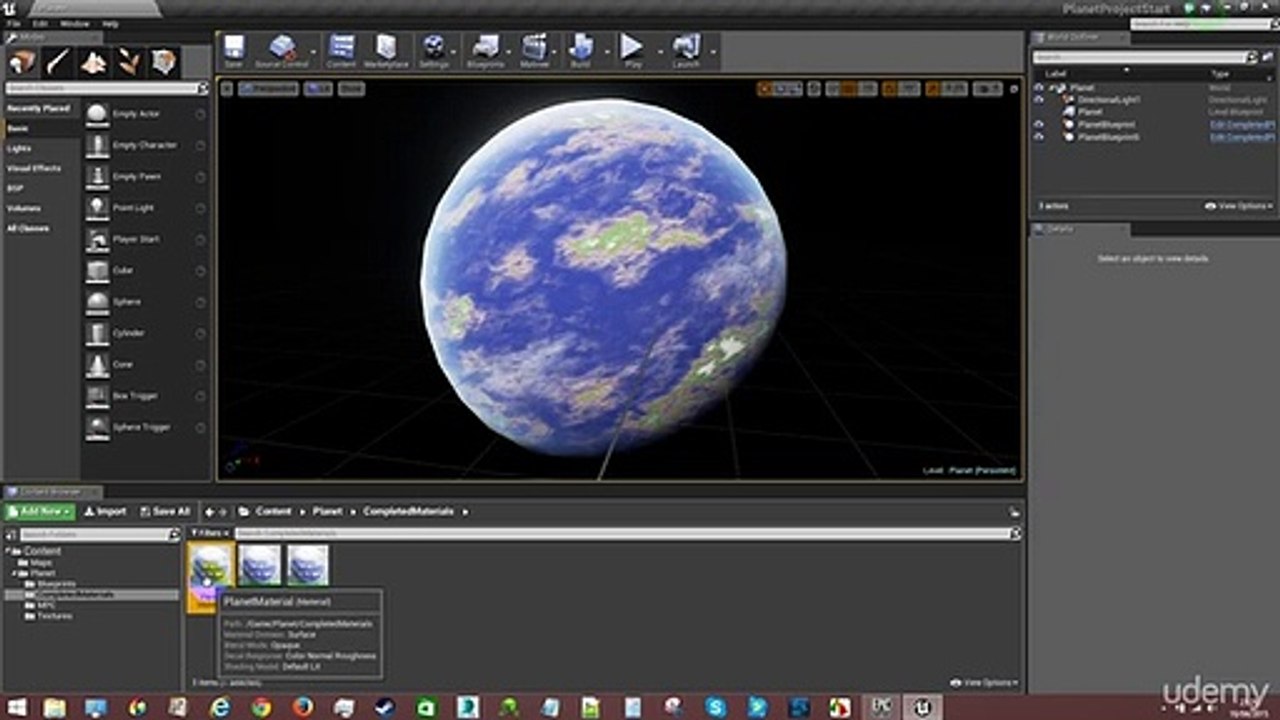Screen dimensions: 1280x720
Task: Open the Filters dropdown in Content Browser
Action: coord(210,534)
